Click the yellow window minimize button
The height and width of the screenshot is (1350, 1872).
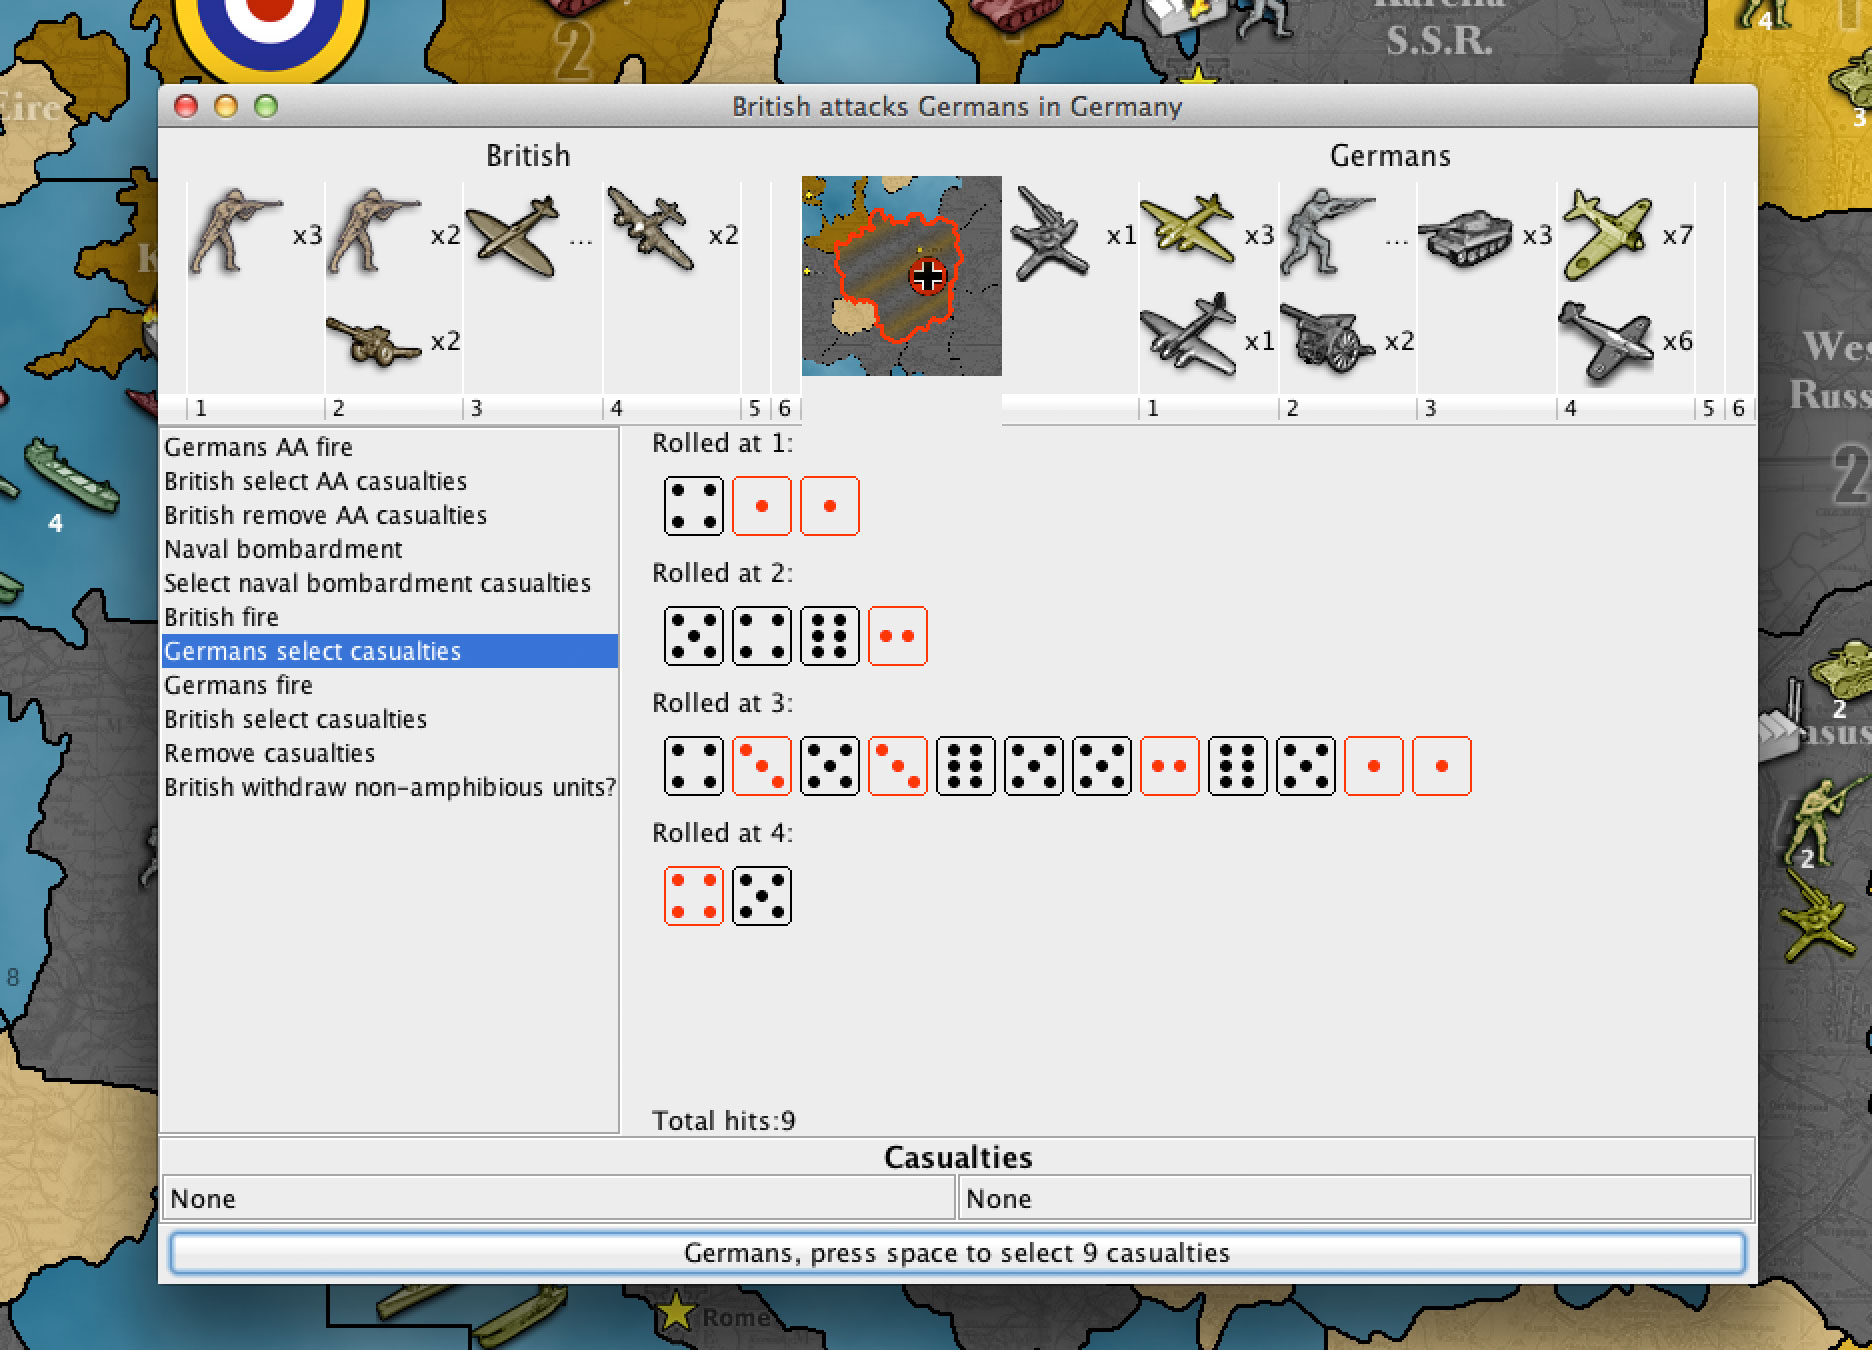click(226, 106)
